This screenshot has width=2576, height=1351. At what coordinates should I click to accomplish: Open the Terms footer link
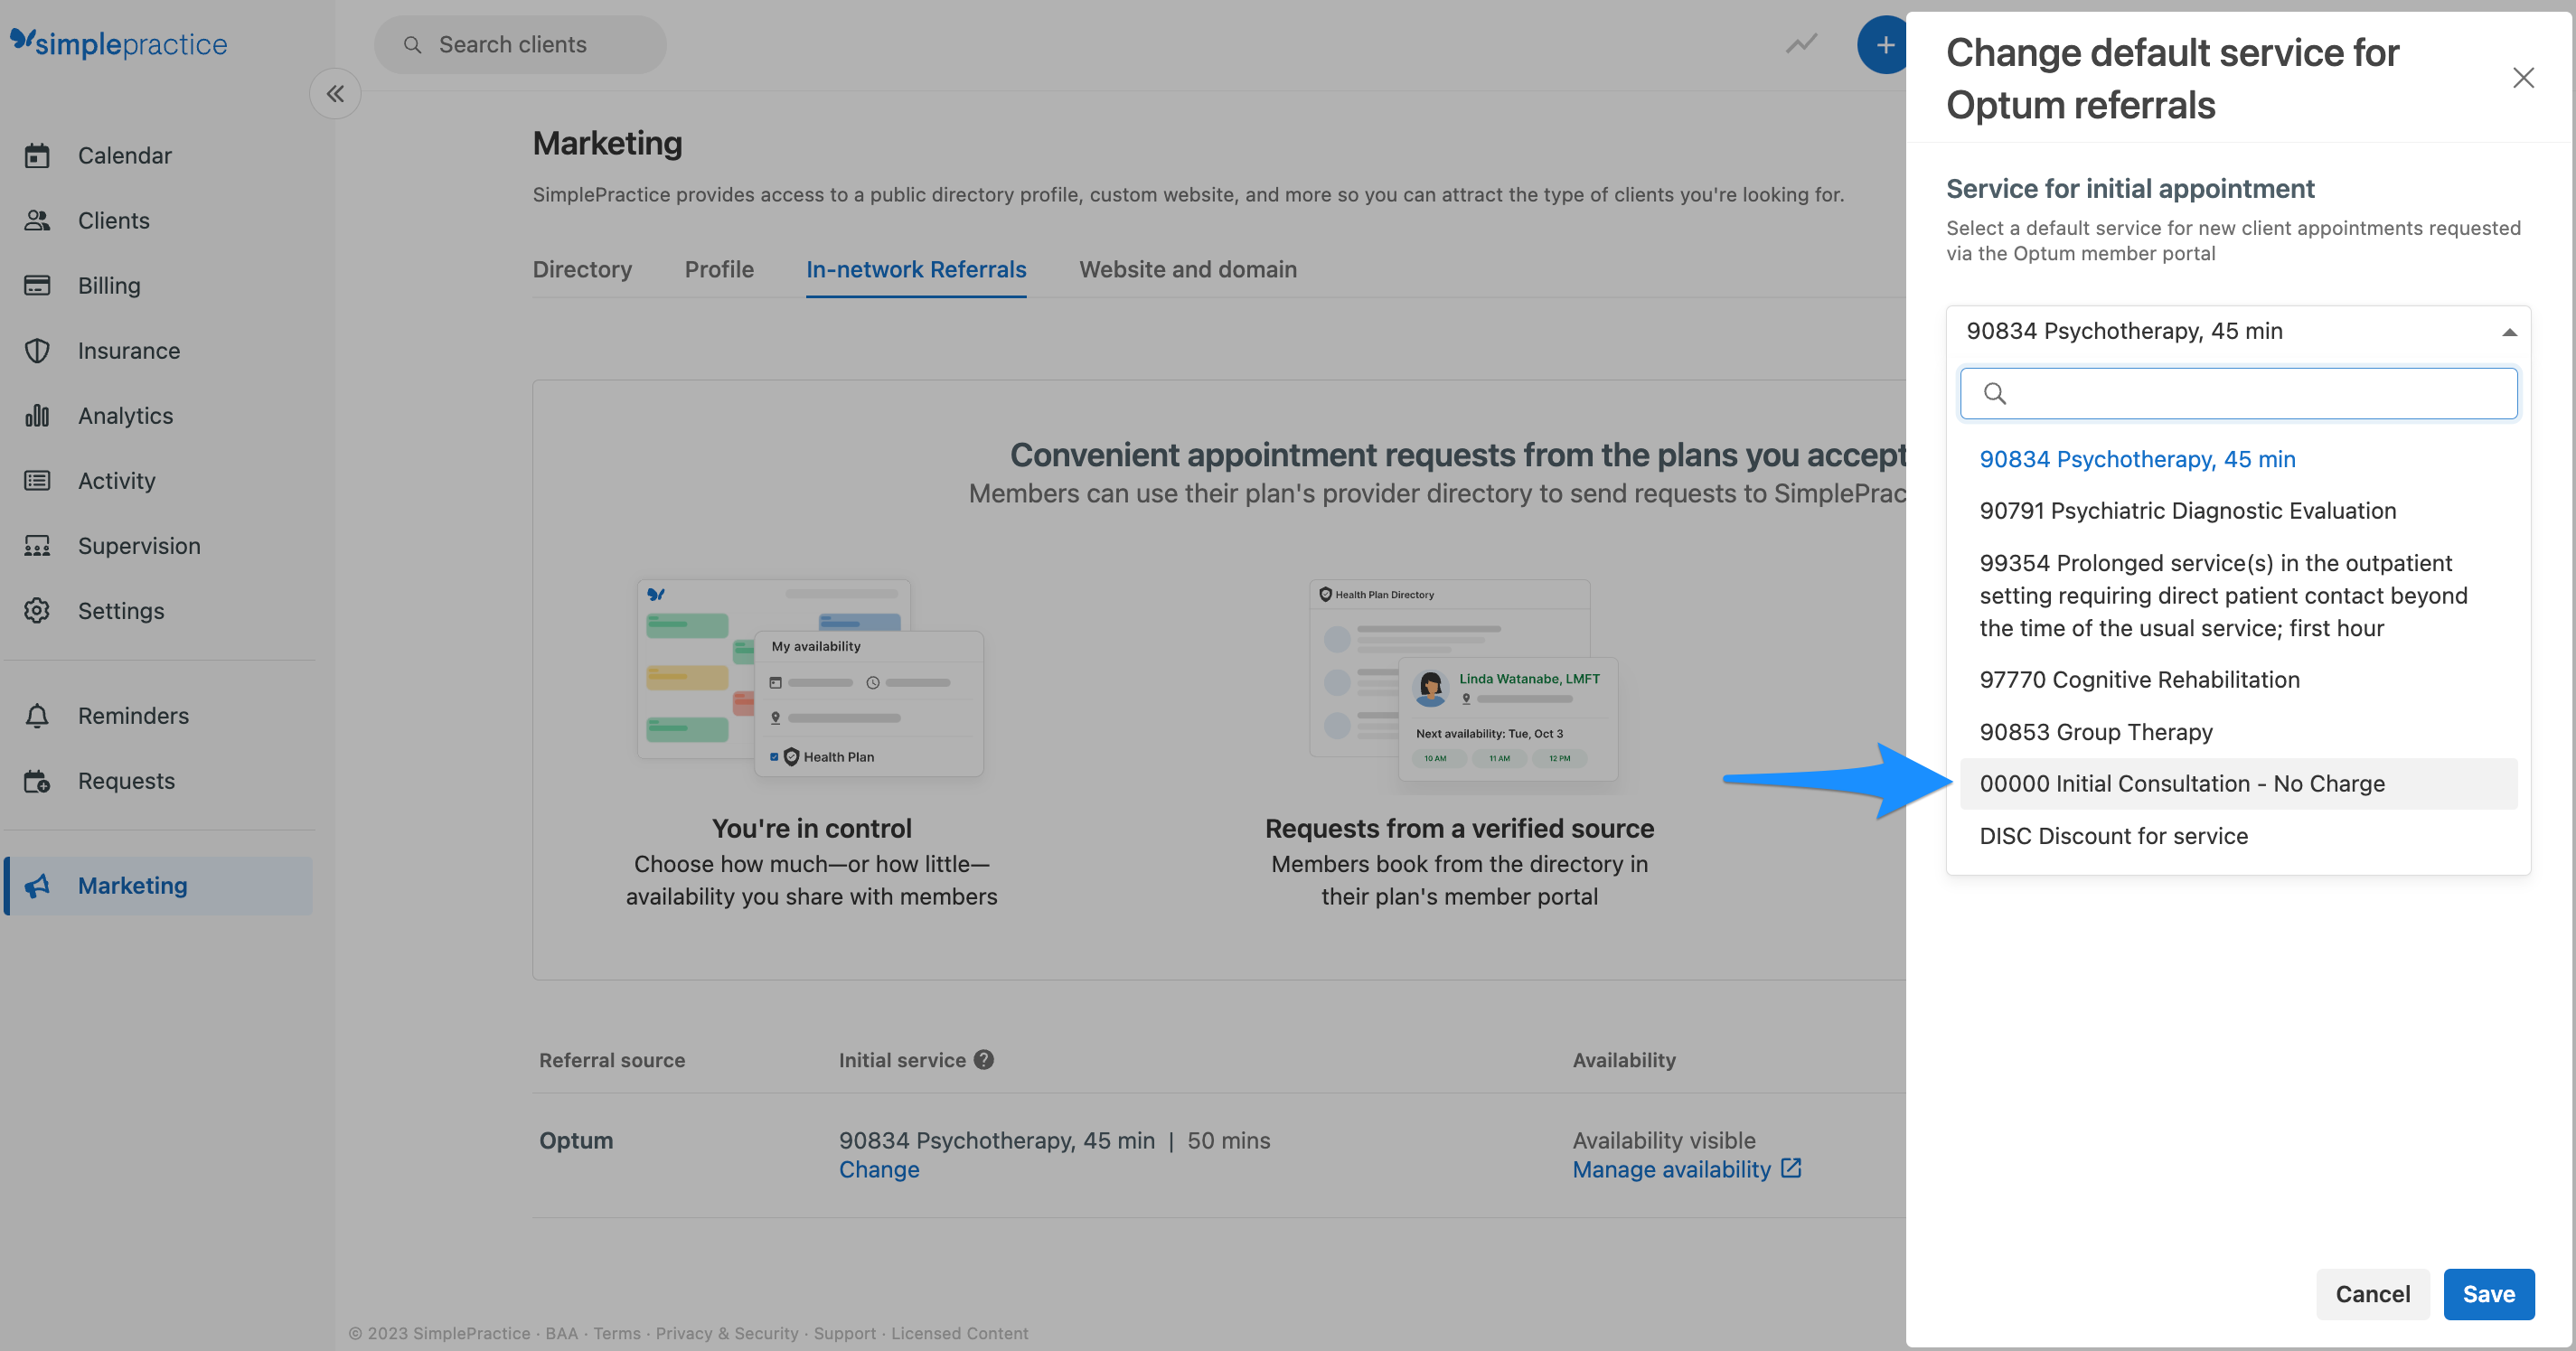point(616,1333)
